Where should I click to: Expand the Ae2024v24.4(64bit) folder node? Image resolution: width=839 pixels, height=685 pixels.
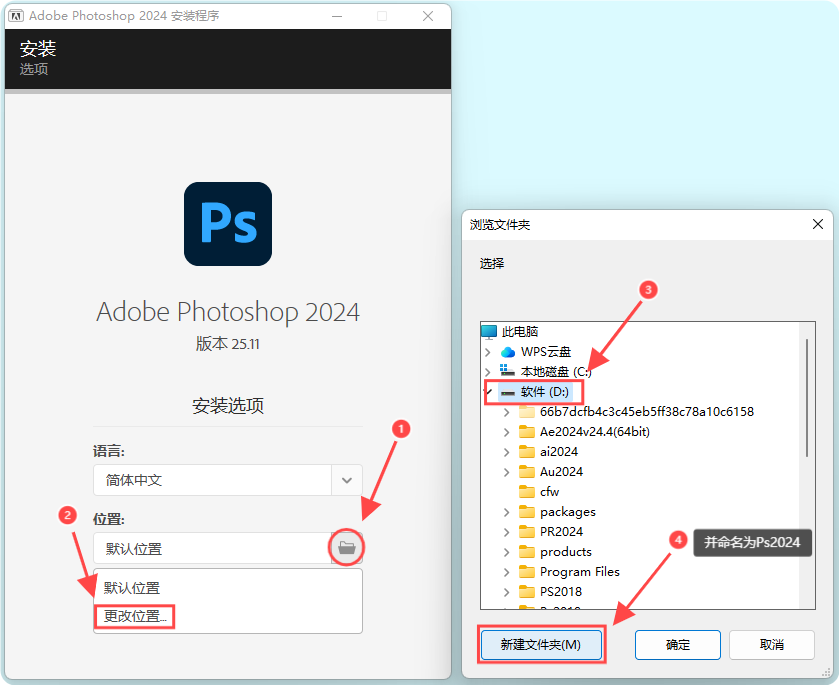(507, 432)
